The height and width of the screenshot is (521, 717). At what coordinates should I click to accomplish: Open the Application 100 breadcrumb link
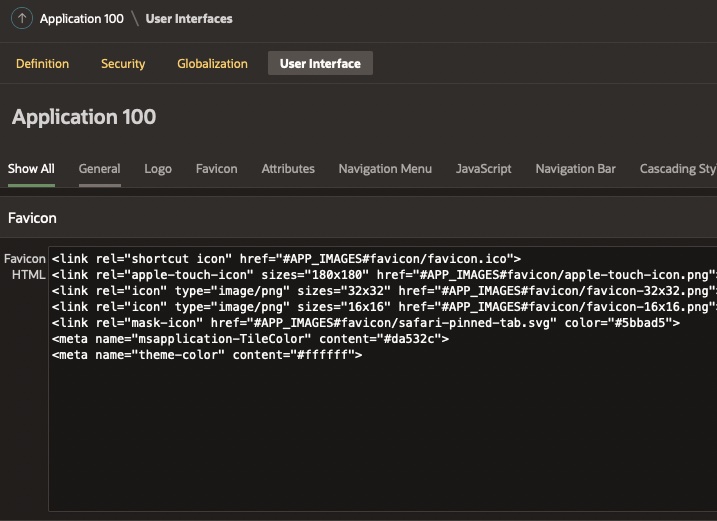82,18
